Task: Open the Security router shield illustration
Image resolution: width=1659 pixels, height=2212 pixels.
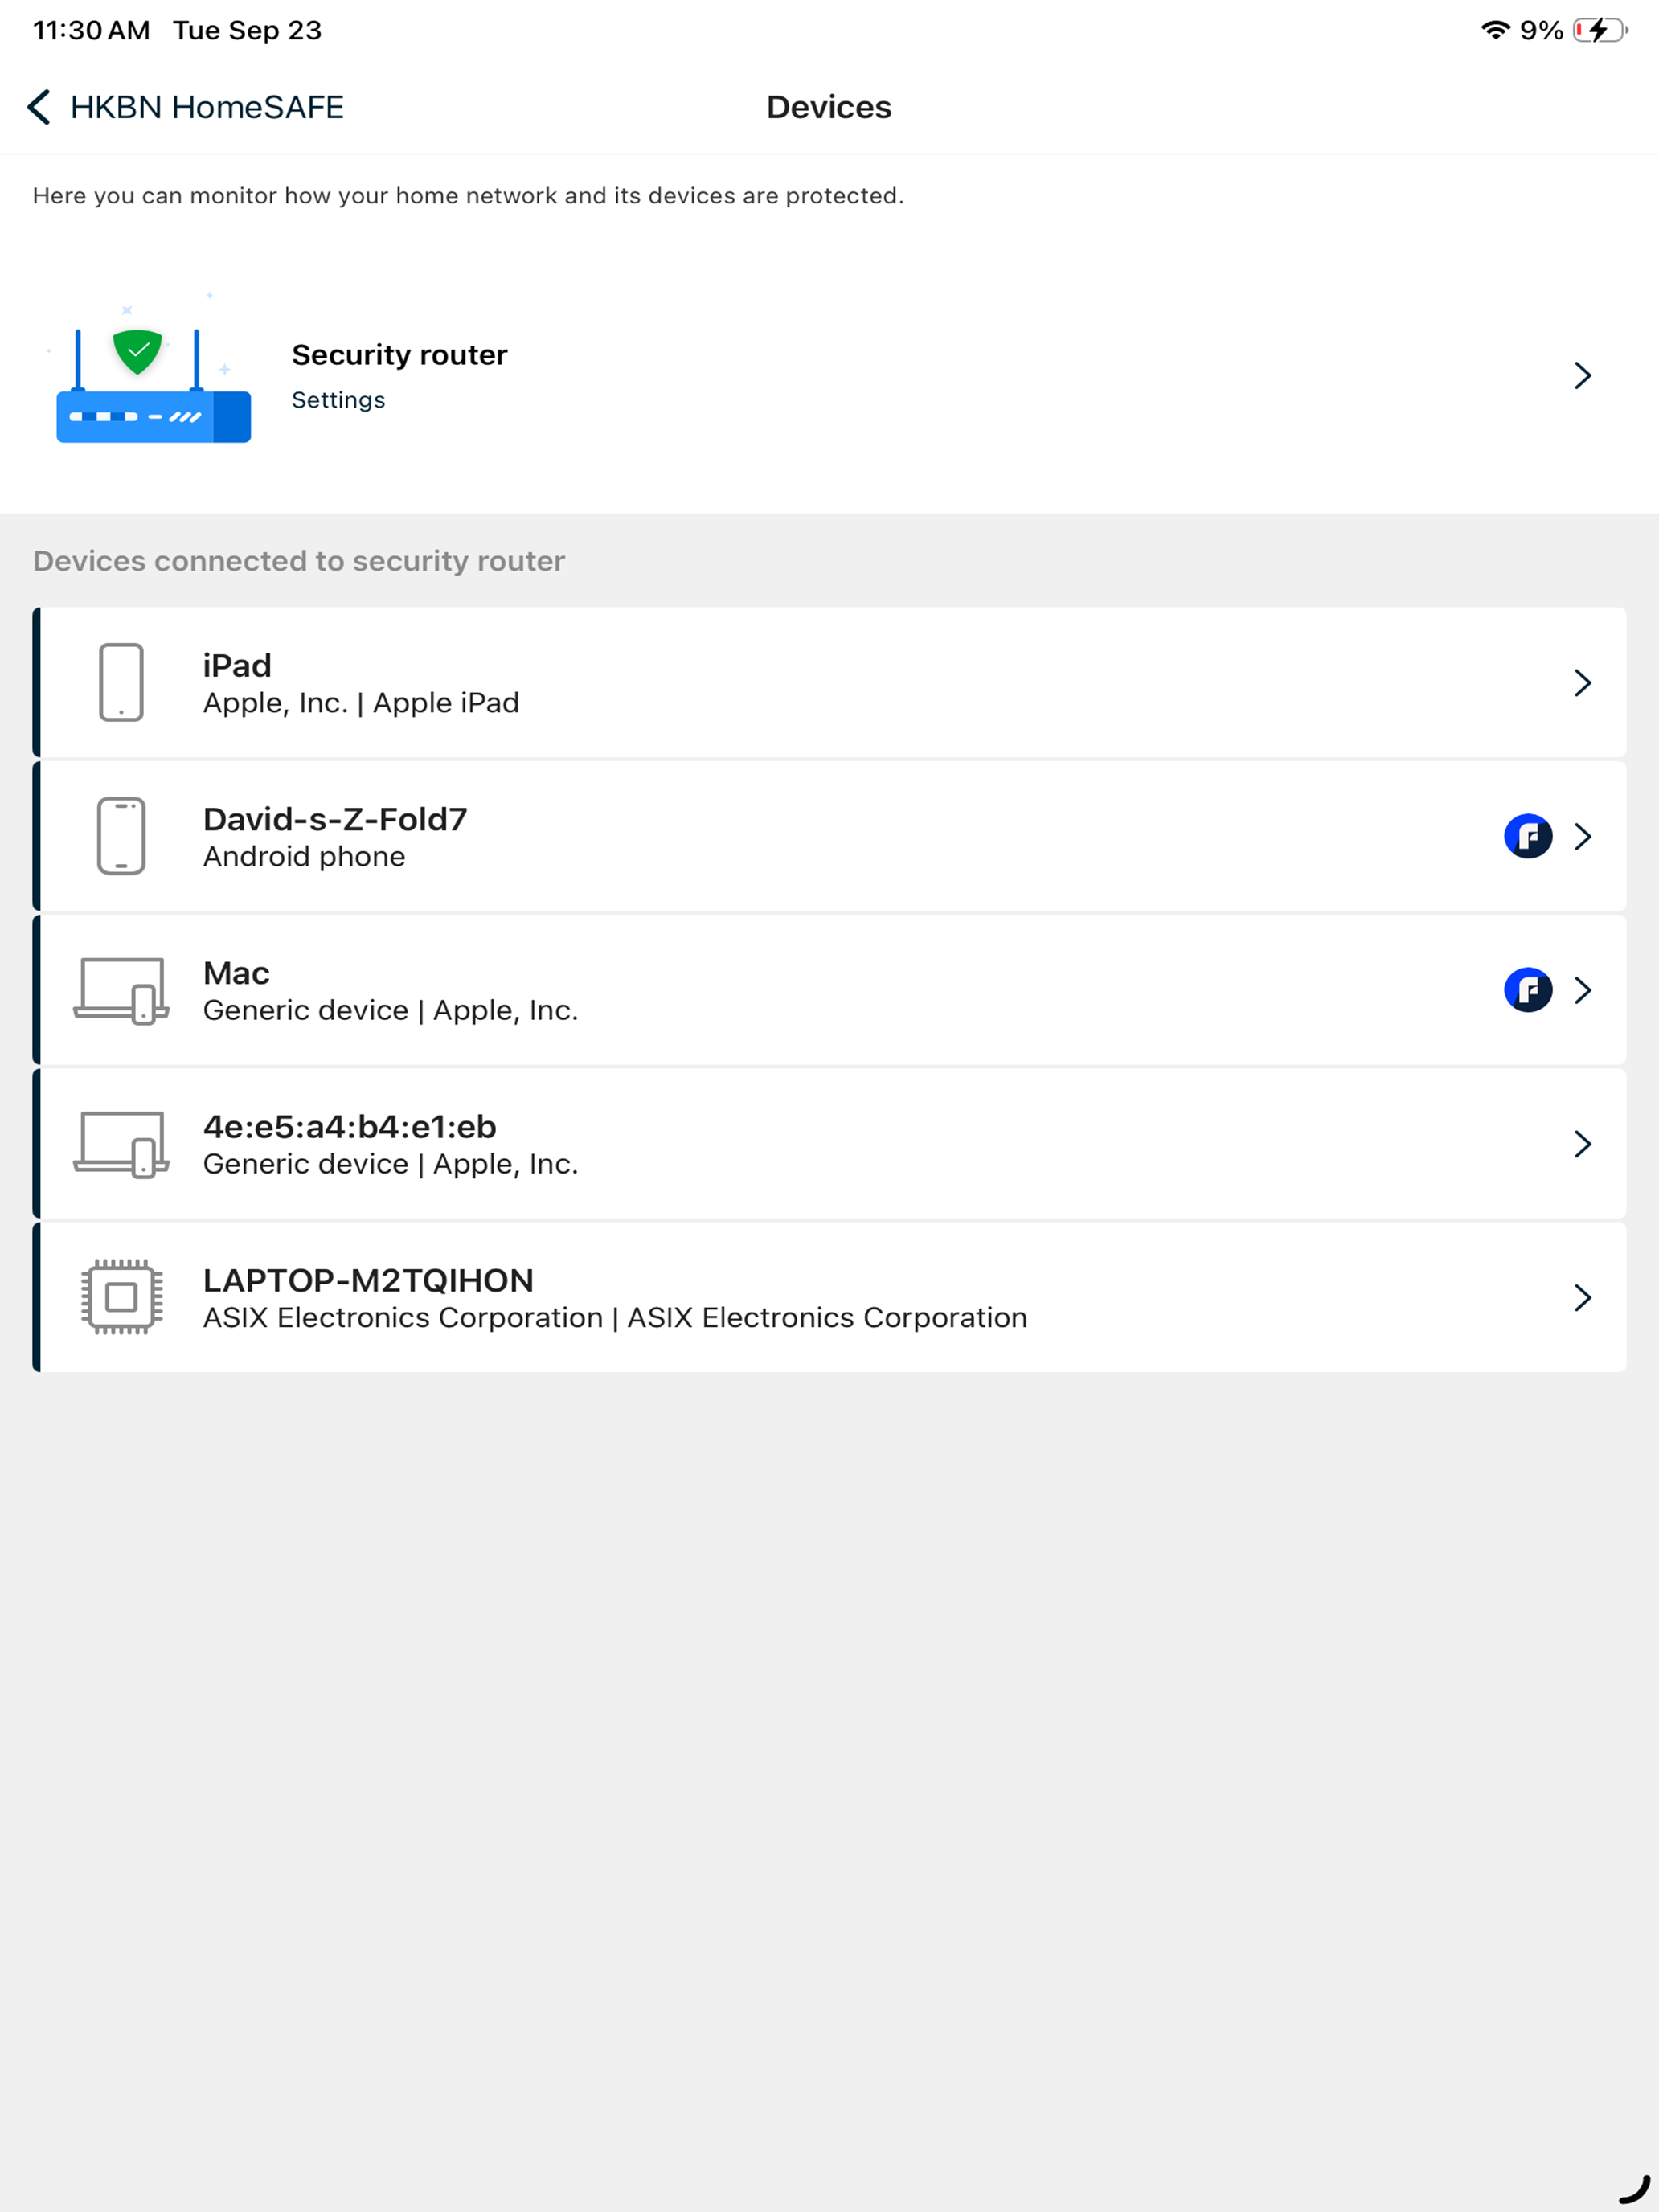Action: click(153, 370)
